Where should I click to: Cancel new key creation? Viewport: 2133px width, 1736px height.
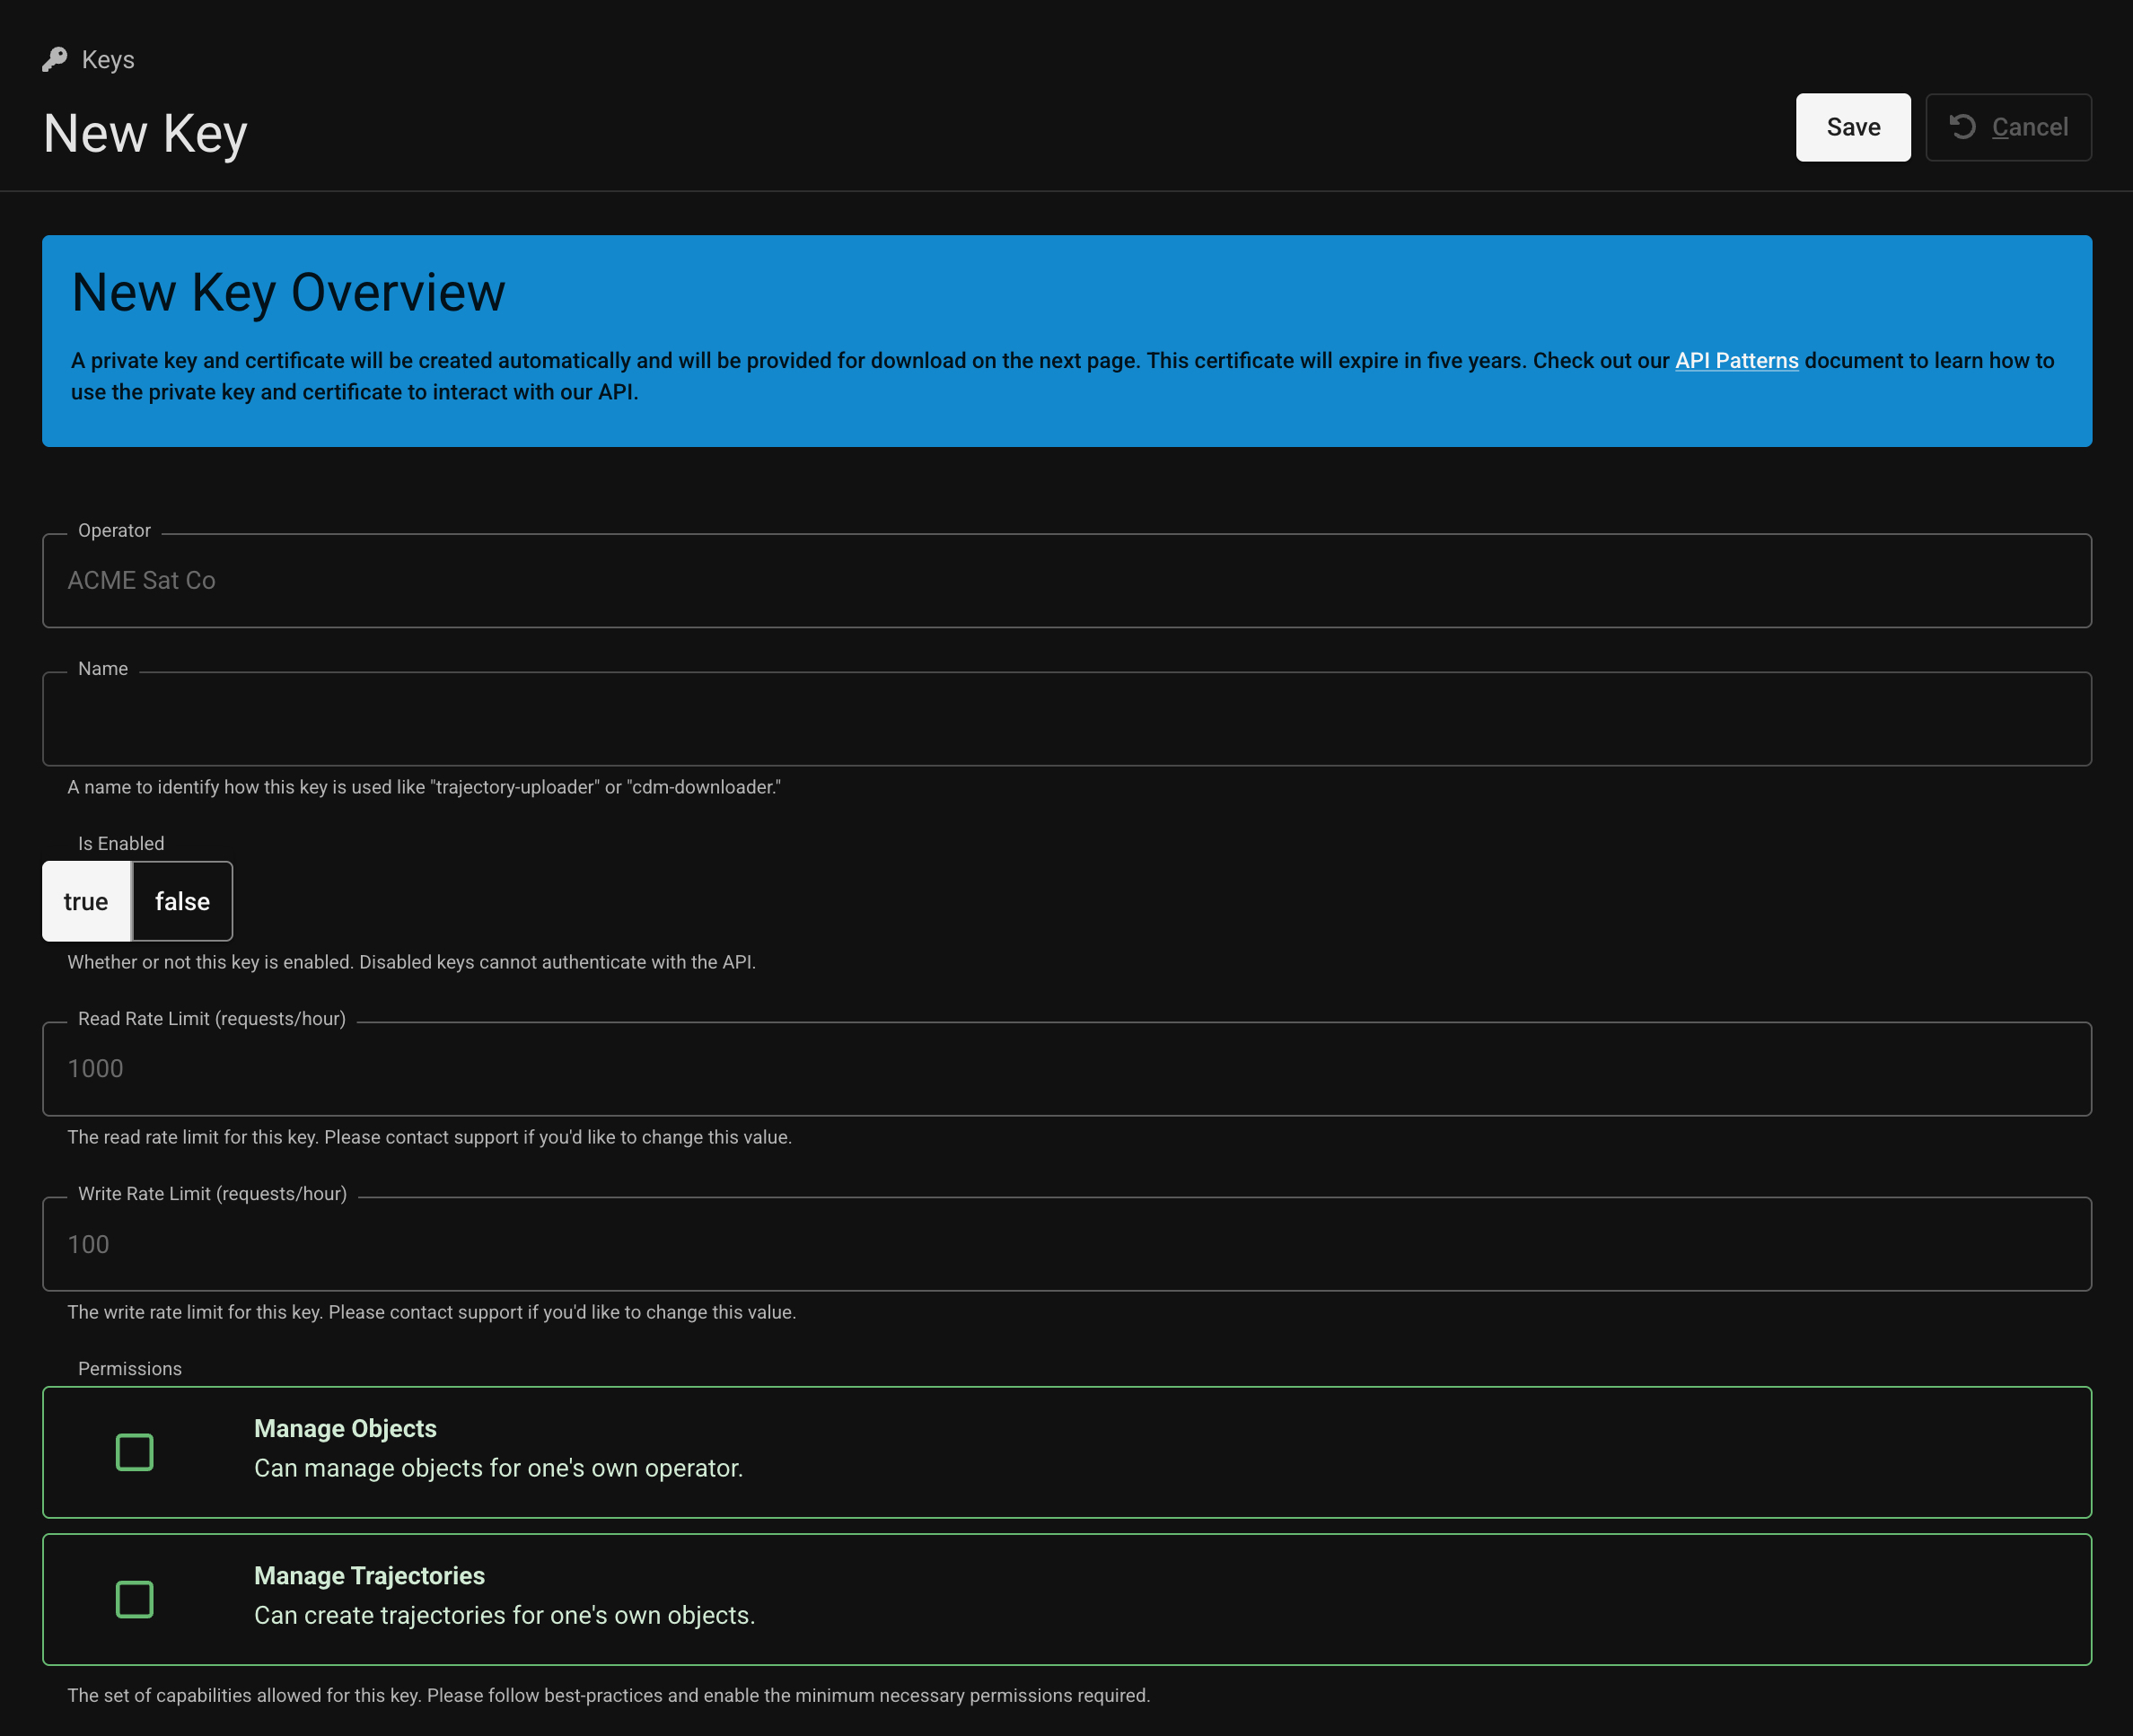point(2008,127)
